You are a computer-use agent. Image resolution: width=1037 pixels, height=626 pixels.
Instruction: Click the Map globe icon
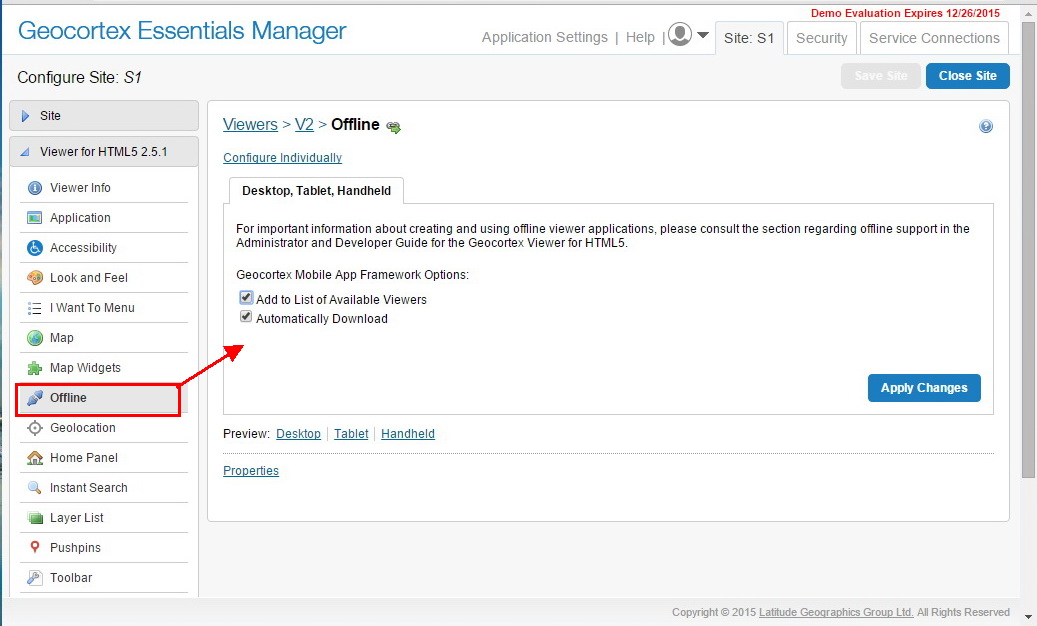pos(34,338)
